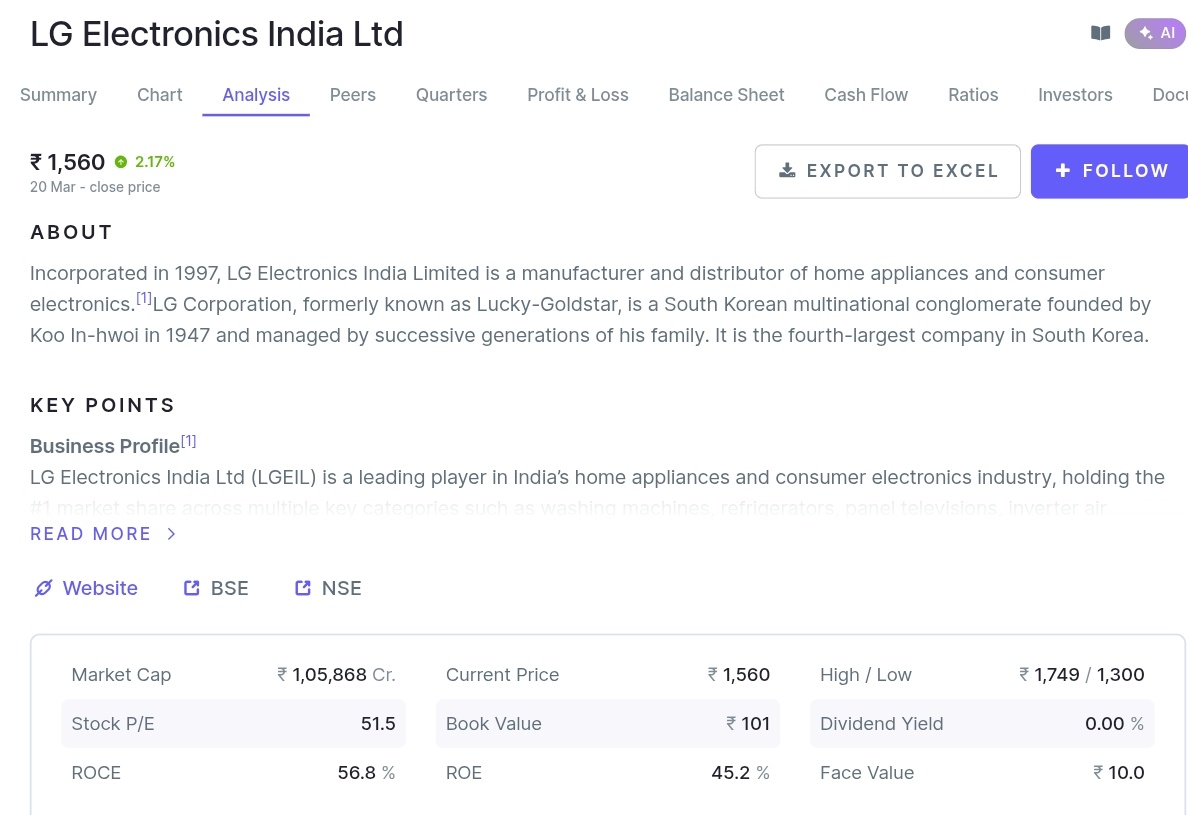Click citation [1] beside Business Profile
This screenshot has width=1188, height=815.
pyautogui.click(x=188, y=441)
